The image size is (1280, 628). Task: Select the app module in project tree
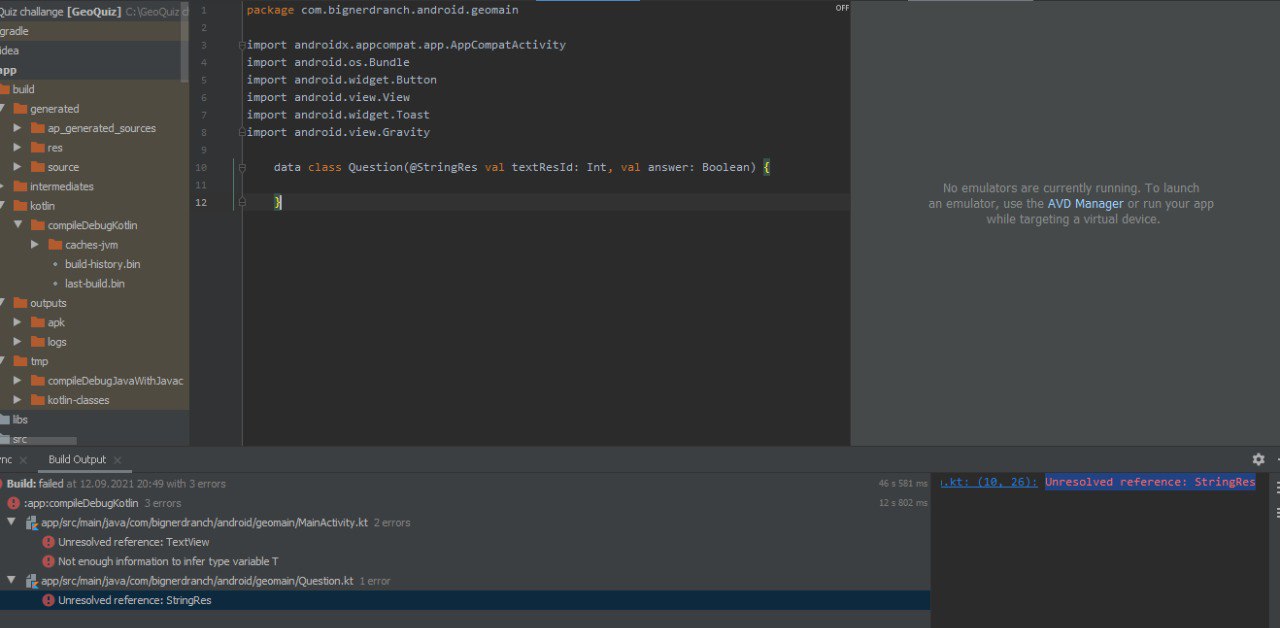pyautogui.click(x=8, y=70)
